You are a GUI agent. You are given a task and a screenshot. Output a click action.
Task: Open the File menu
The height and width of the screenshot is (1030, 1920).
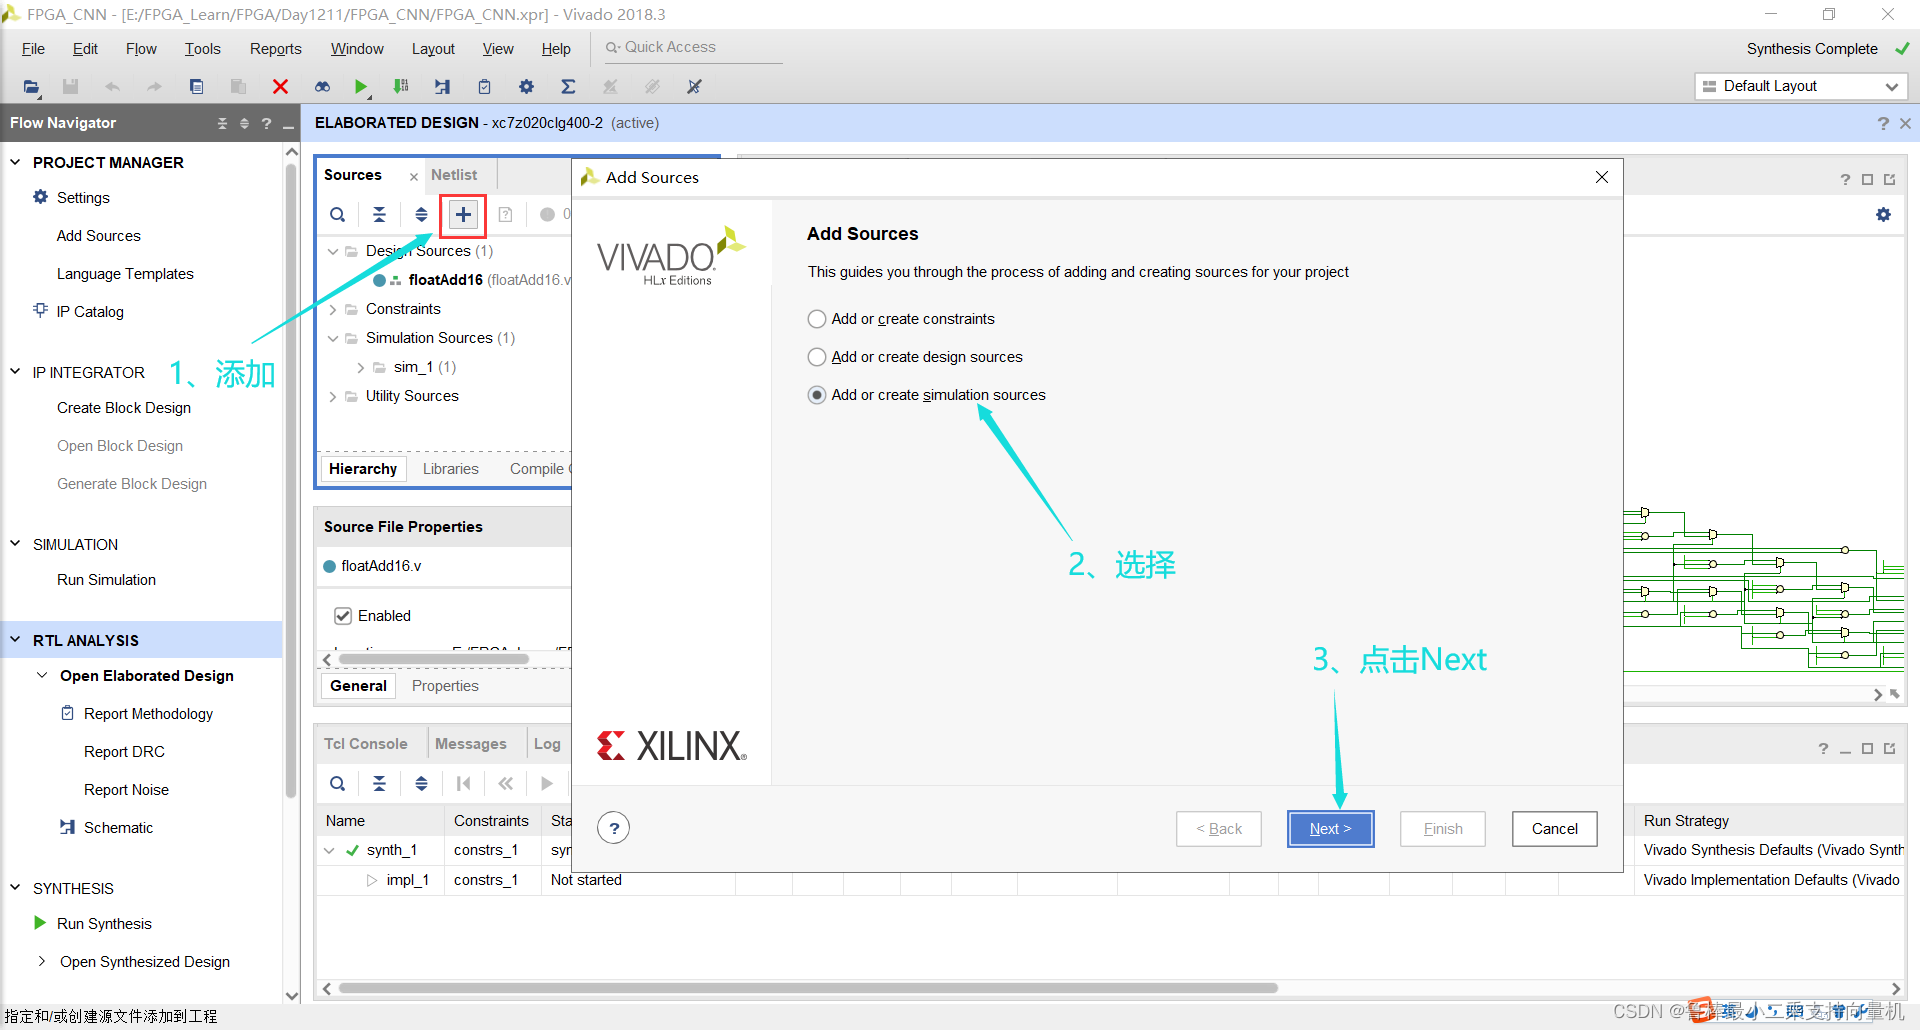[x=33, y=49]
